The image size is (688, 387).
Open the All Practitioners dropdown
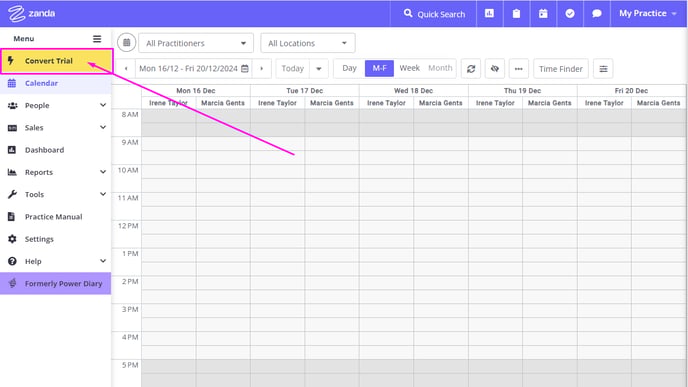tap(196, 43)
